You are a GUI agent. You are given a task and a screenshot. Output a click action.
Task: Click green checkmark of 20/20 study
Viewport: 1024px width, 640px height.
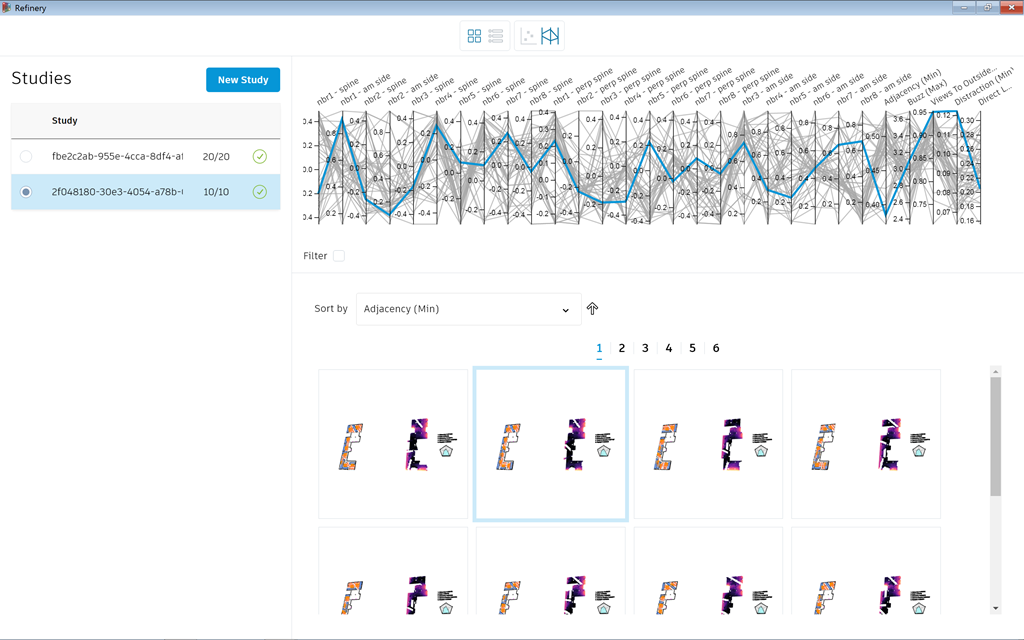(x=260, y=156)
